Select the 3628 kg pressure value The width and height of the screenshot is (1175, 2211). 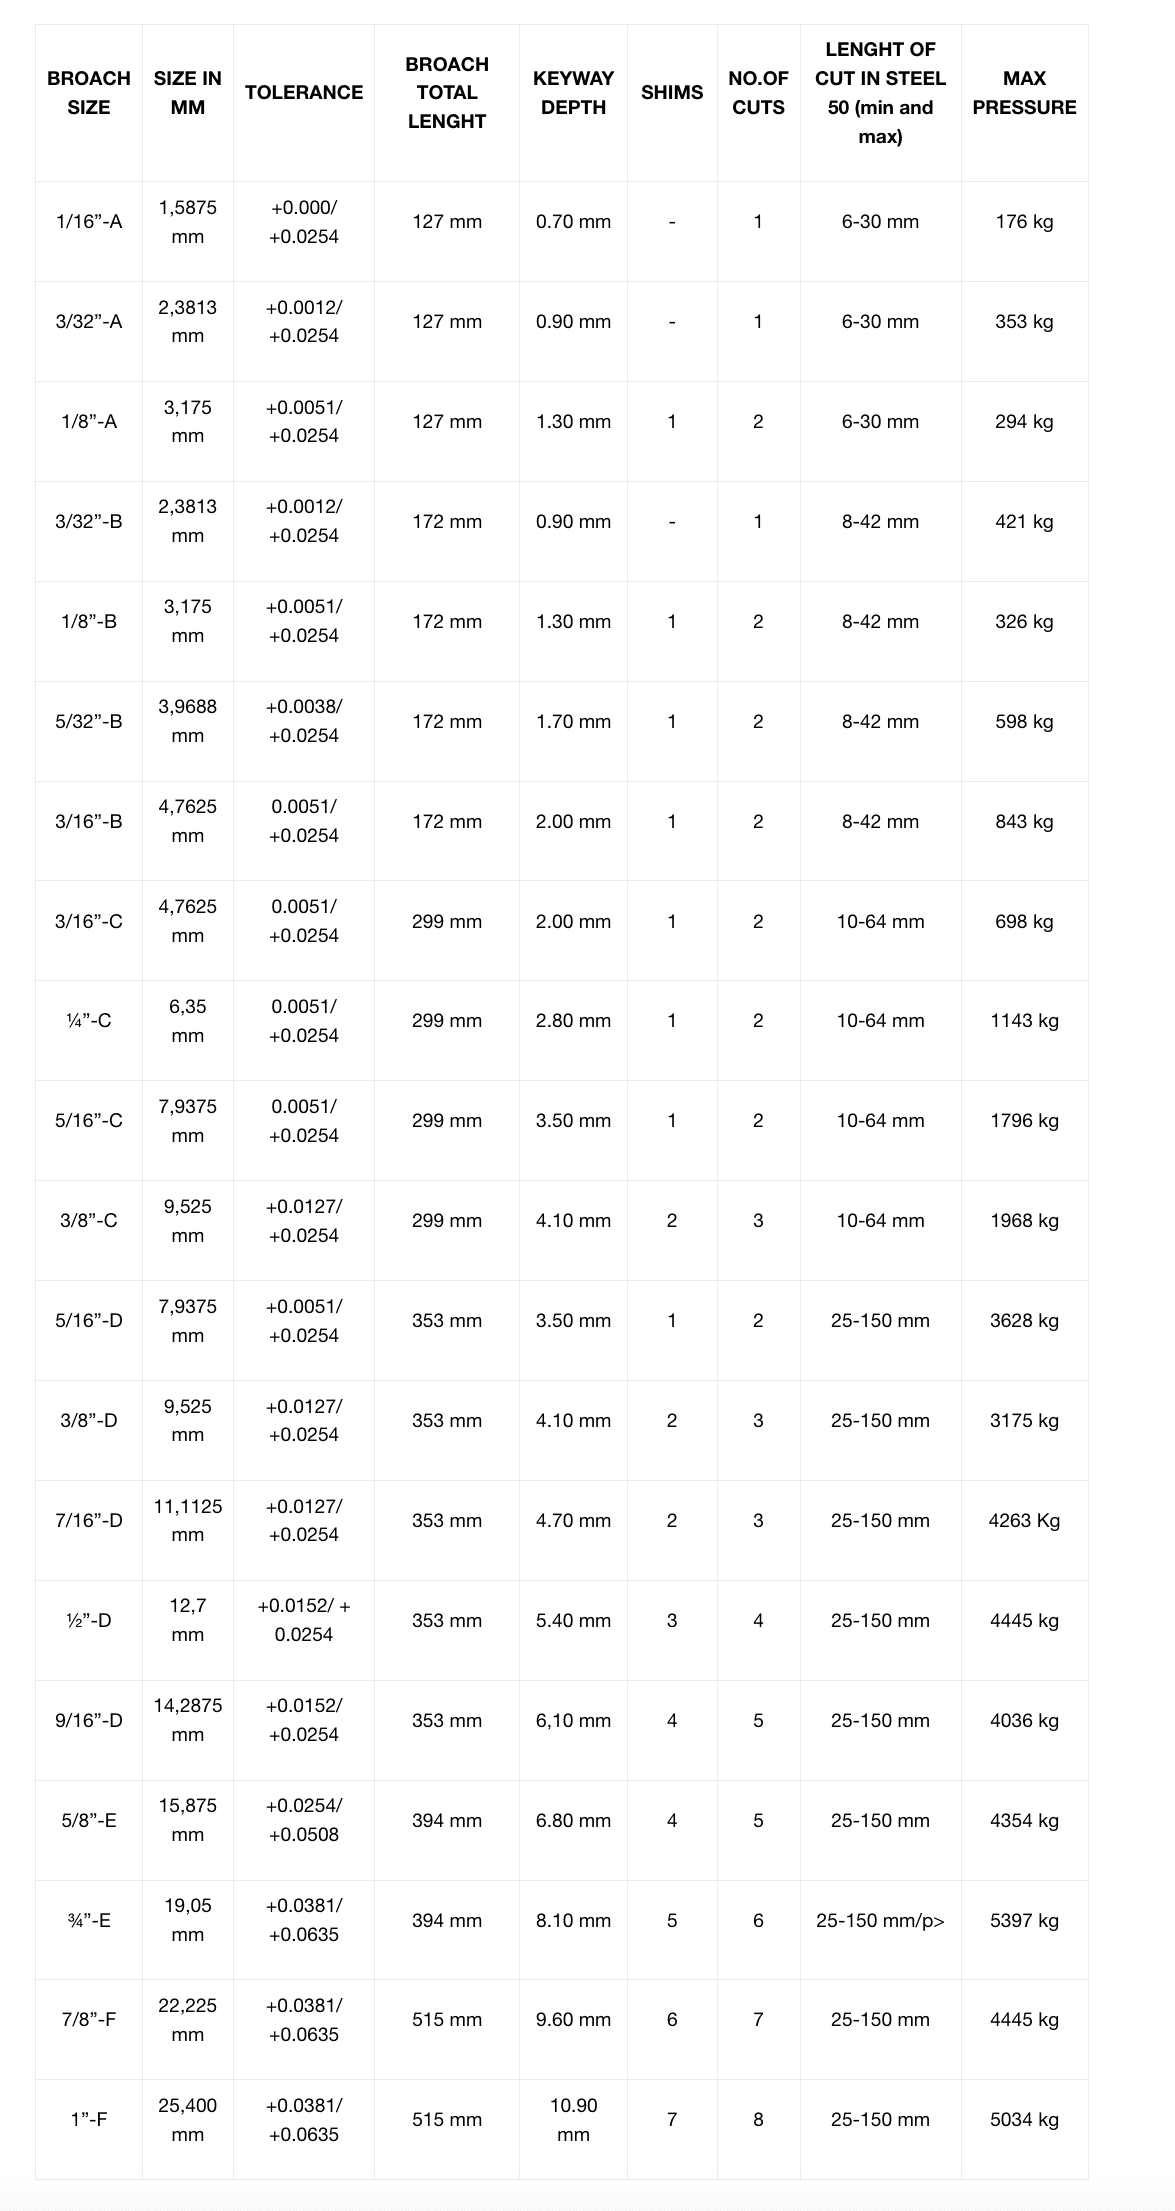(1024, 1321)
